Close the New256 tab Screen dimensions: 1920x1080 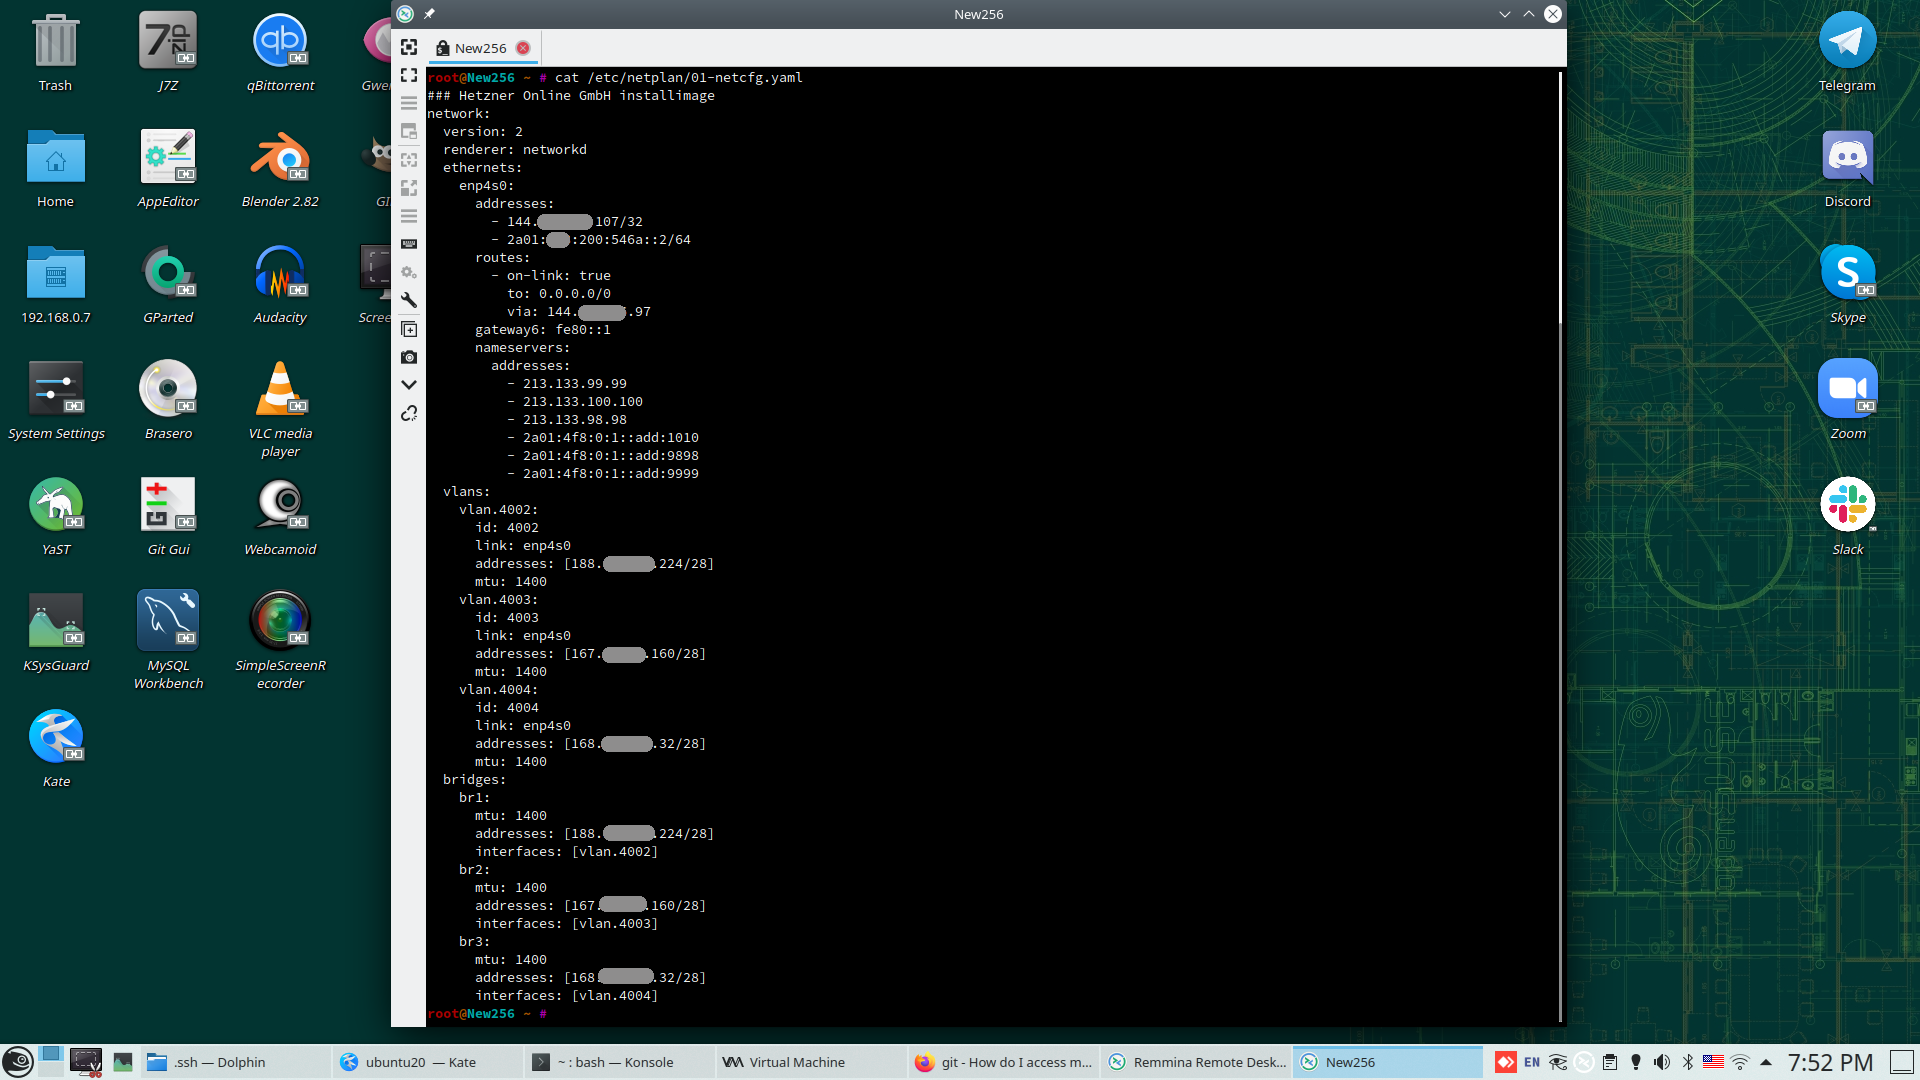(523, 48)
